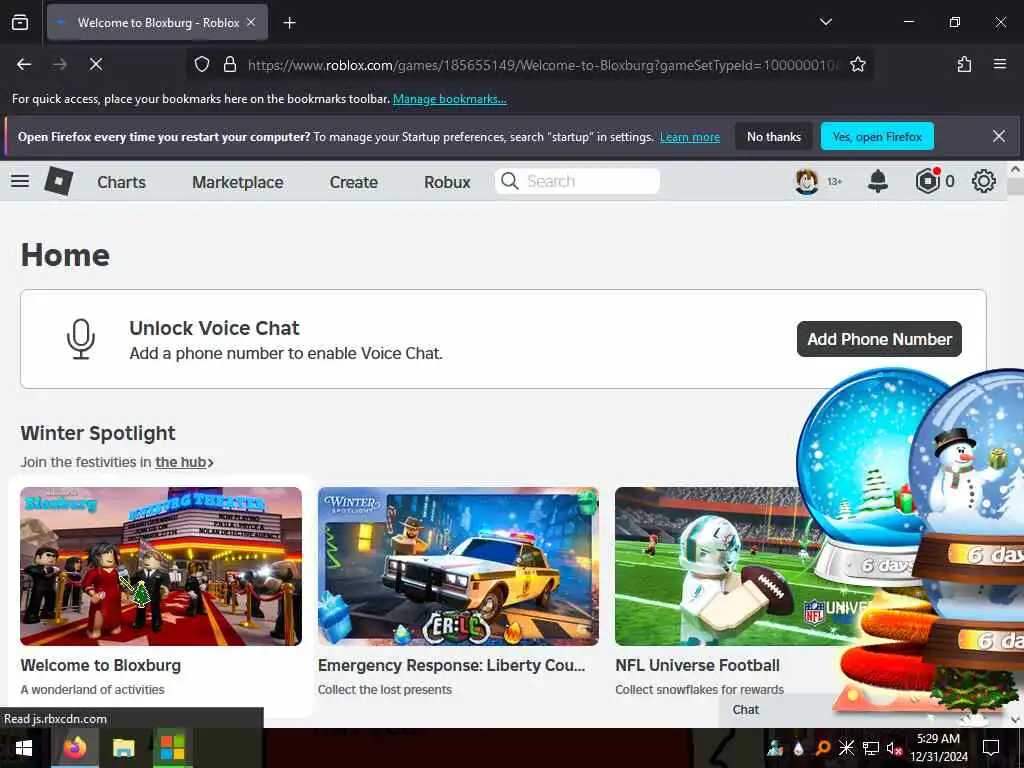Open Welcome to Bloxburg game thumbnail
Image resolution: width=1024 pixels, height=768 pixels.
click(x=161, y=566)
